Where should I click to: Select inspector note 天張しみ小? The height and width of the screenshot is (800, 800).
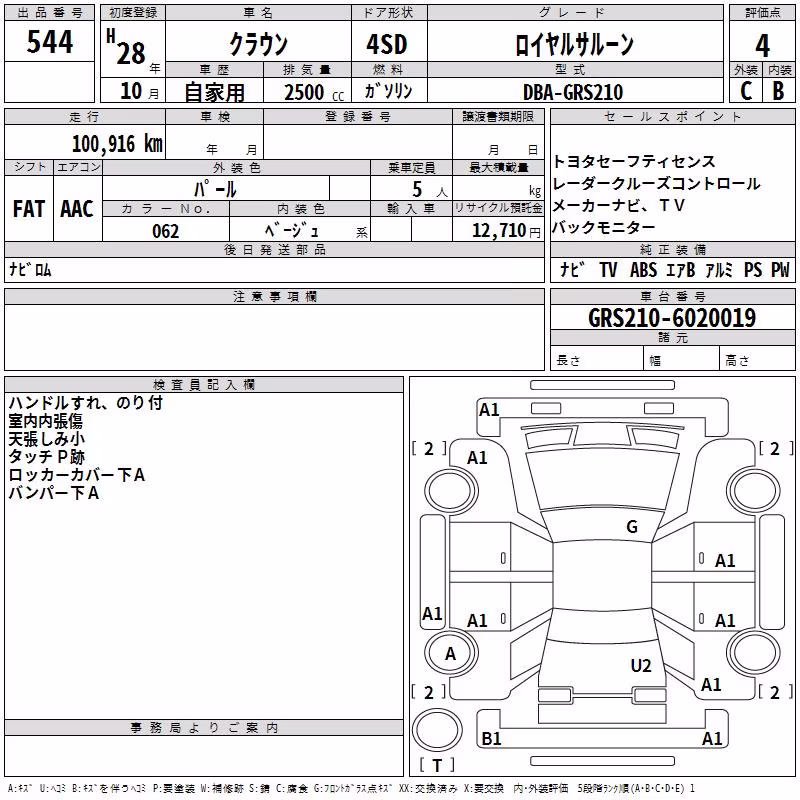[46, 439]
